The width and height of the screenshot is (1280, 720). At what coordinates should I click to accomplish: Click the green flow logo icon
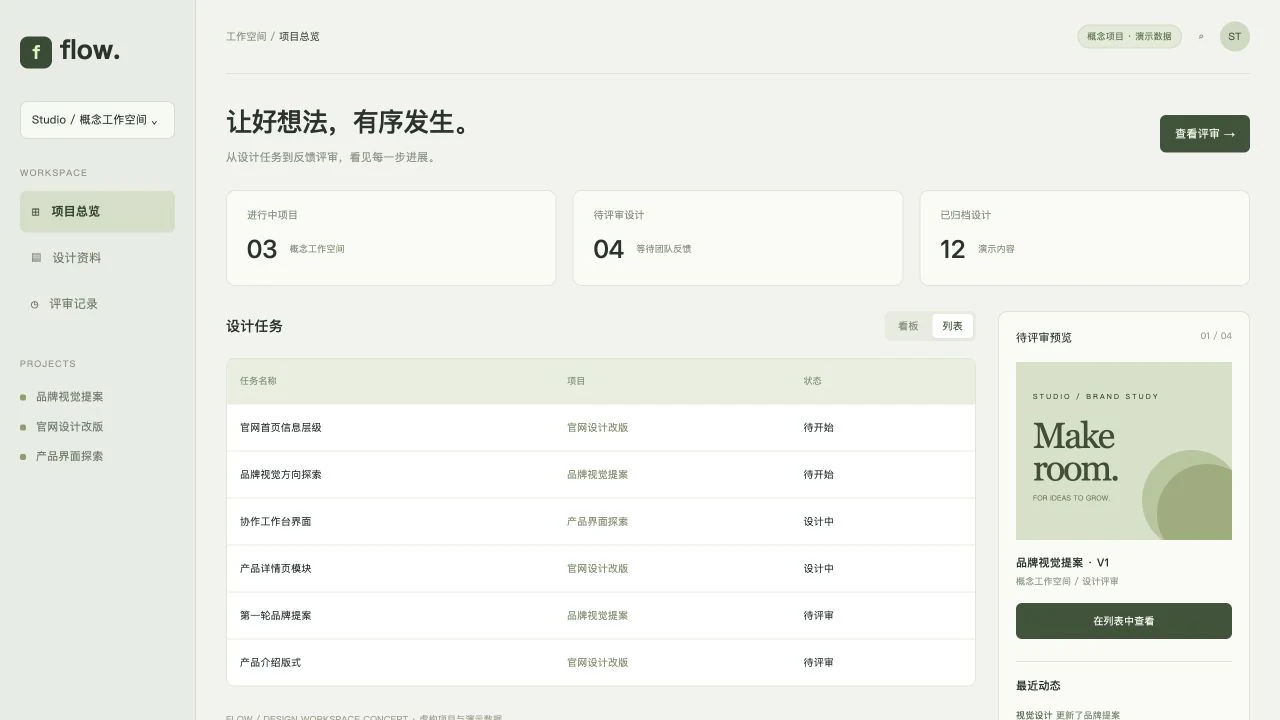36,52
